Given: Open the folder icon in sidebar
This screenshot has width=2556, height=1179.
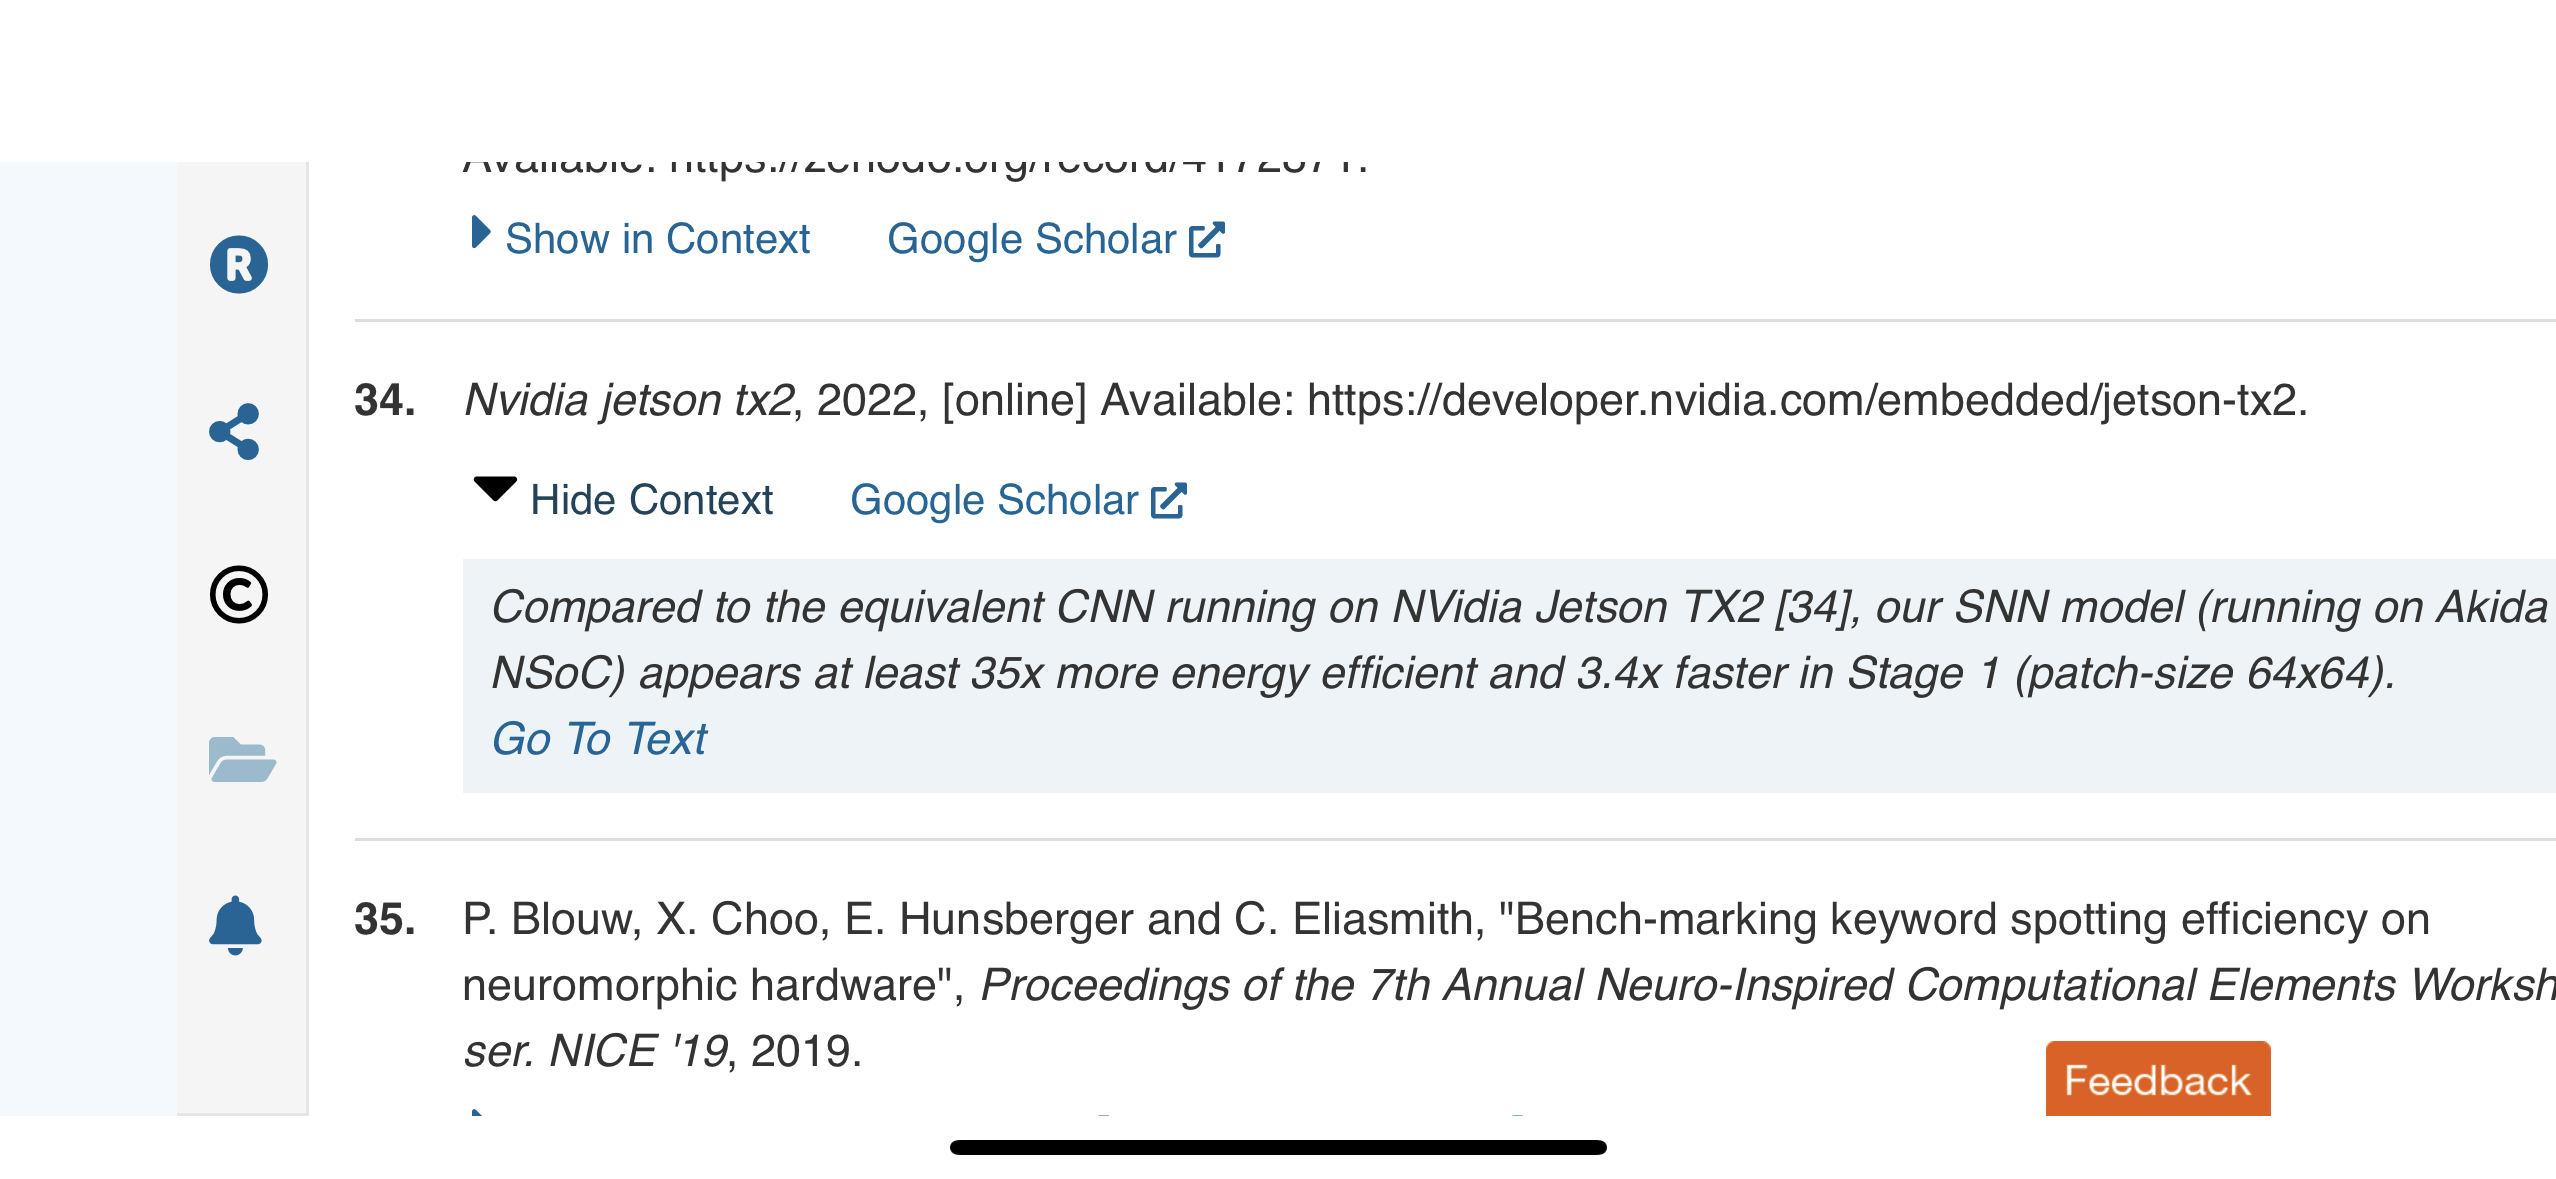Looking at the screenshot, I should (x=242, y=759).
